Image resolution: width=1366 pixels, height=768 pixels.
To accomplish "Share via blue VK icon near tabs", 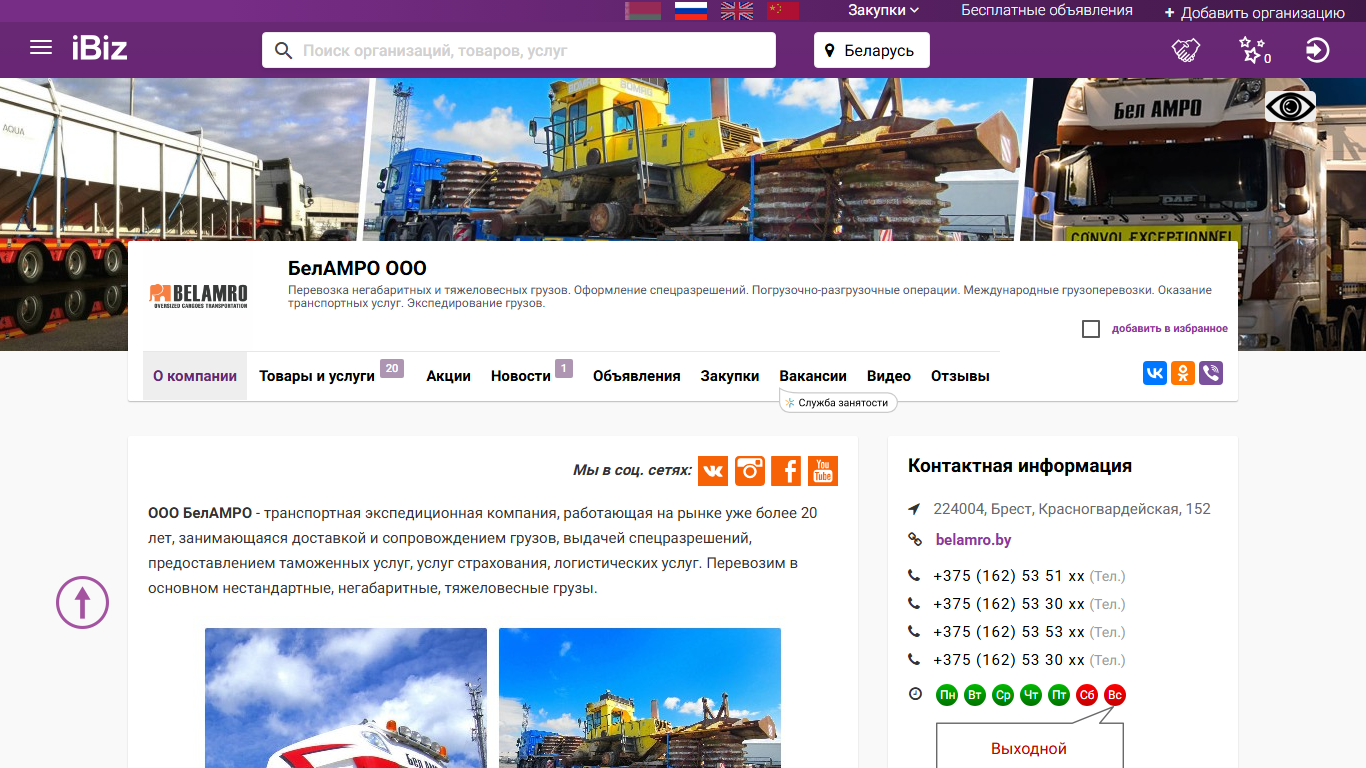I will (x=1155, y=373).
